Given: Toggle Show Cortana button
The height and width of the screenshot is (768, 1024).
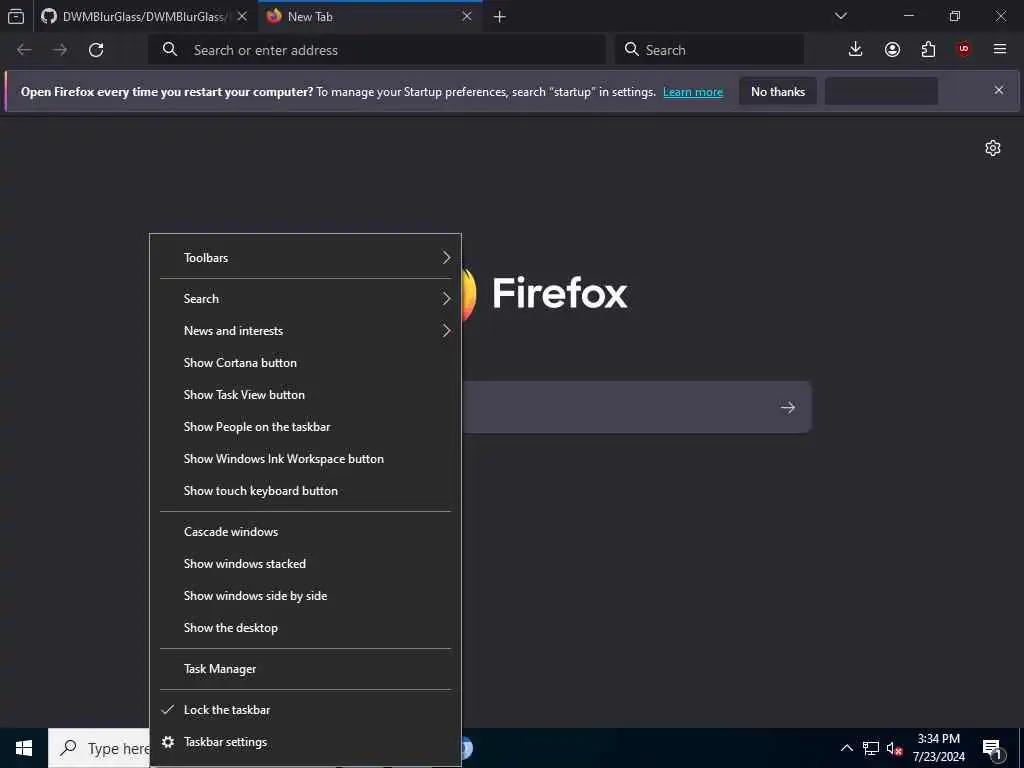Looking at the screenshot, I should 306,362.
